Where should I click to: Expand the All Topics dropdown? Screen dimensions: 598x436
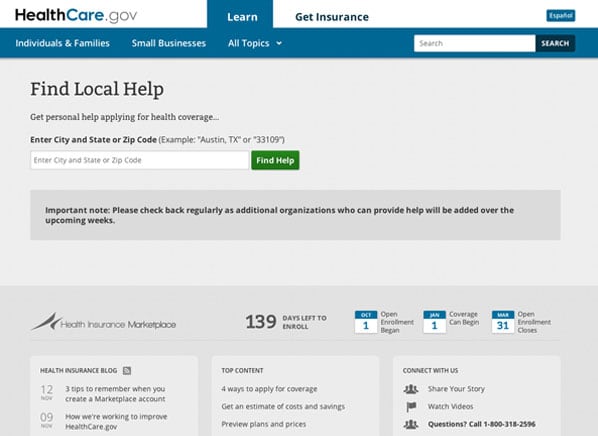click(x=255, y=43)
